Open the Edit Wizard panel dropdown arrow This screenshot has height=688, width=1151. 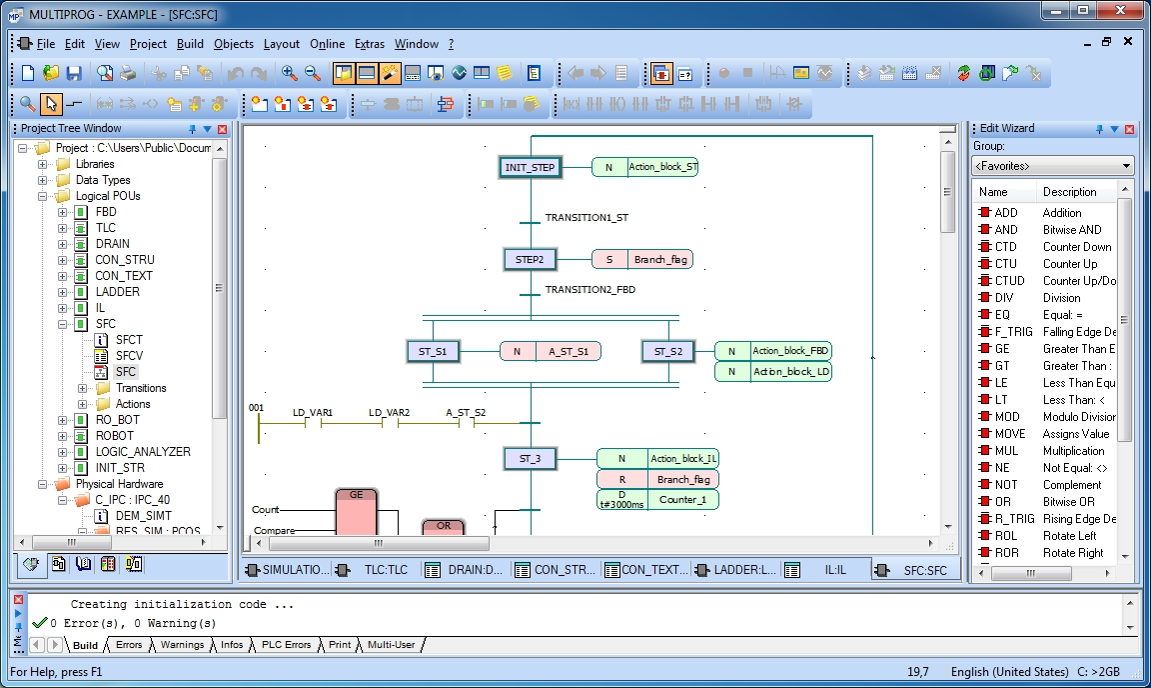[1114, 129]
